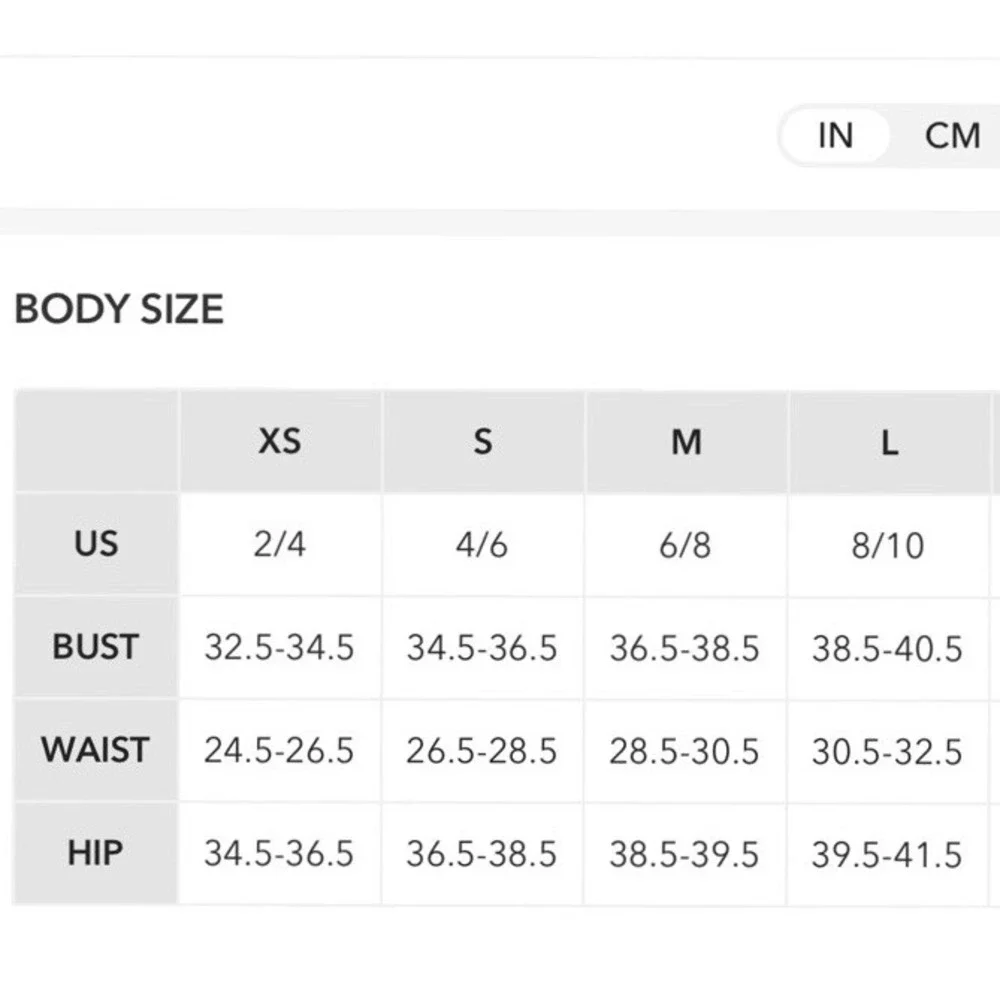Select the 8/10 US size cell

(888, 545)
